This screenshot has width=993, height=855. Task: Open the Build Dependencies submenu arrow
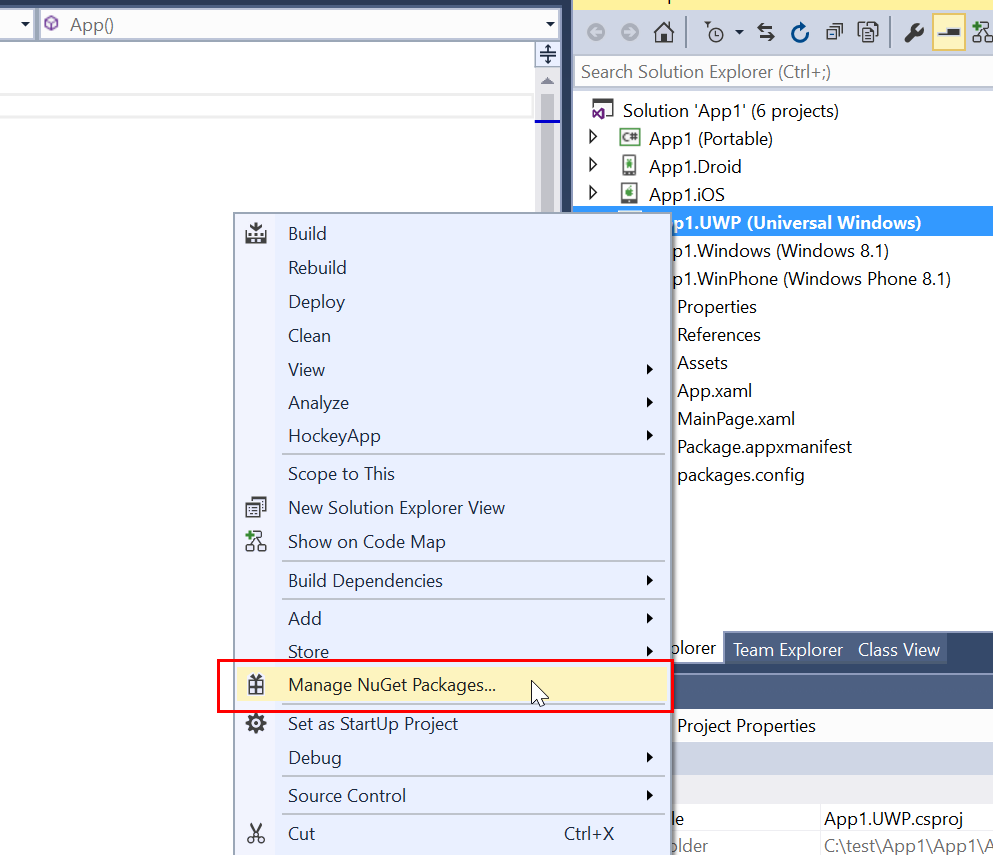(x=649, y=580)
